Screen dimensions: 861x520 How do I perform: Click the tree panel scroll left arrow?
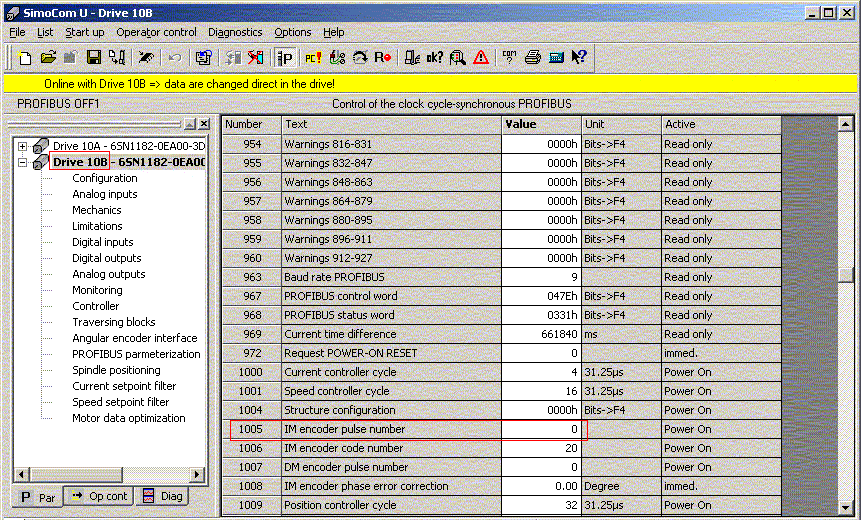point(22,474)
